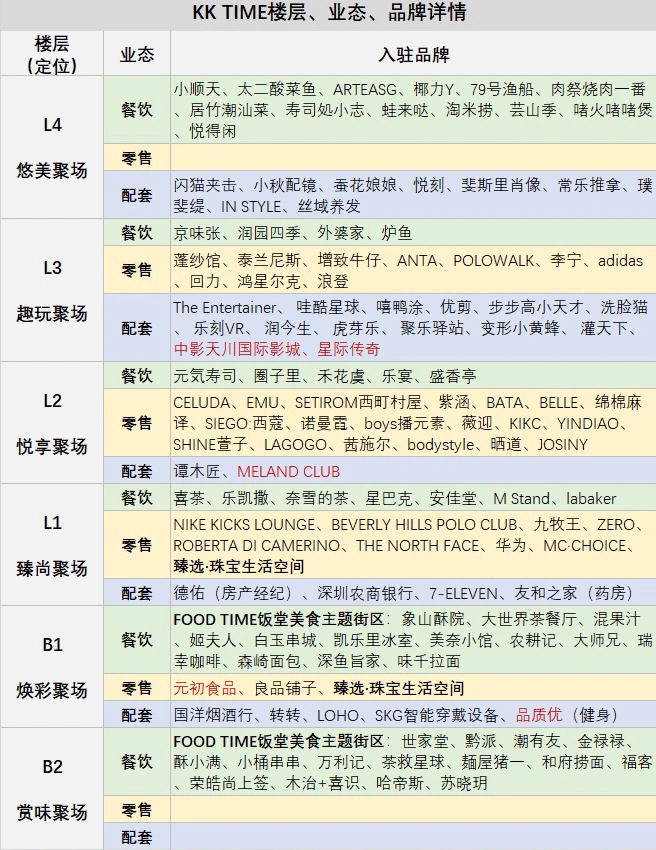Click the L1 臻尚聚场 floor cell
656x850 pixels.
pos(52,545)
